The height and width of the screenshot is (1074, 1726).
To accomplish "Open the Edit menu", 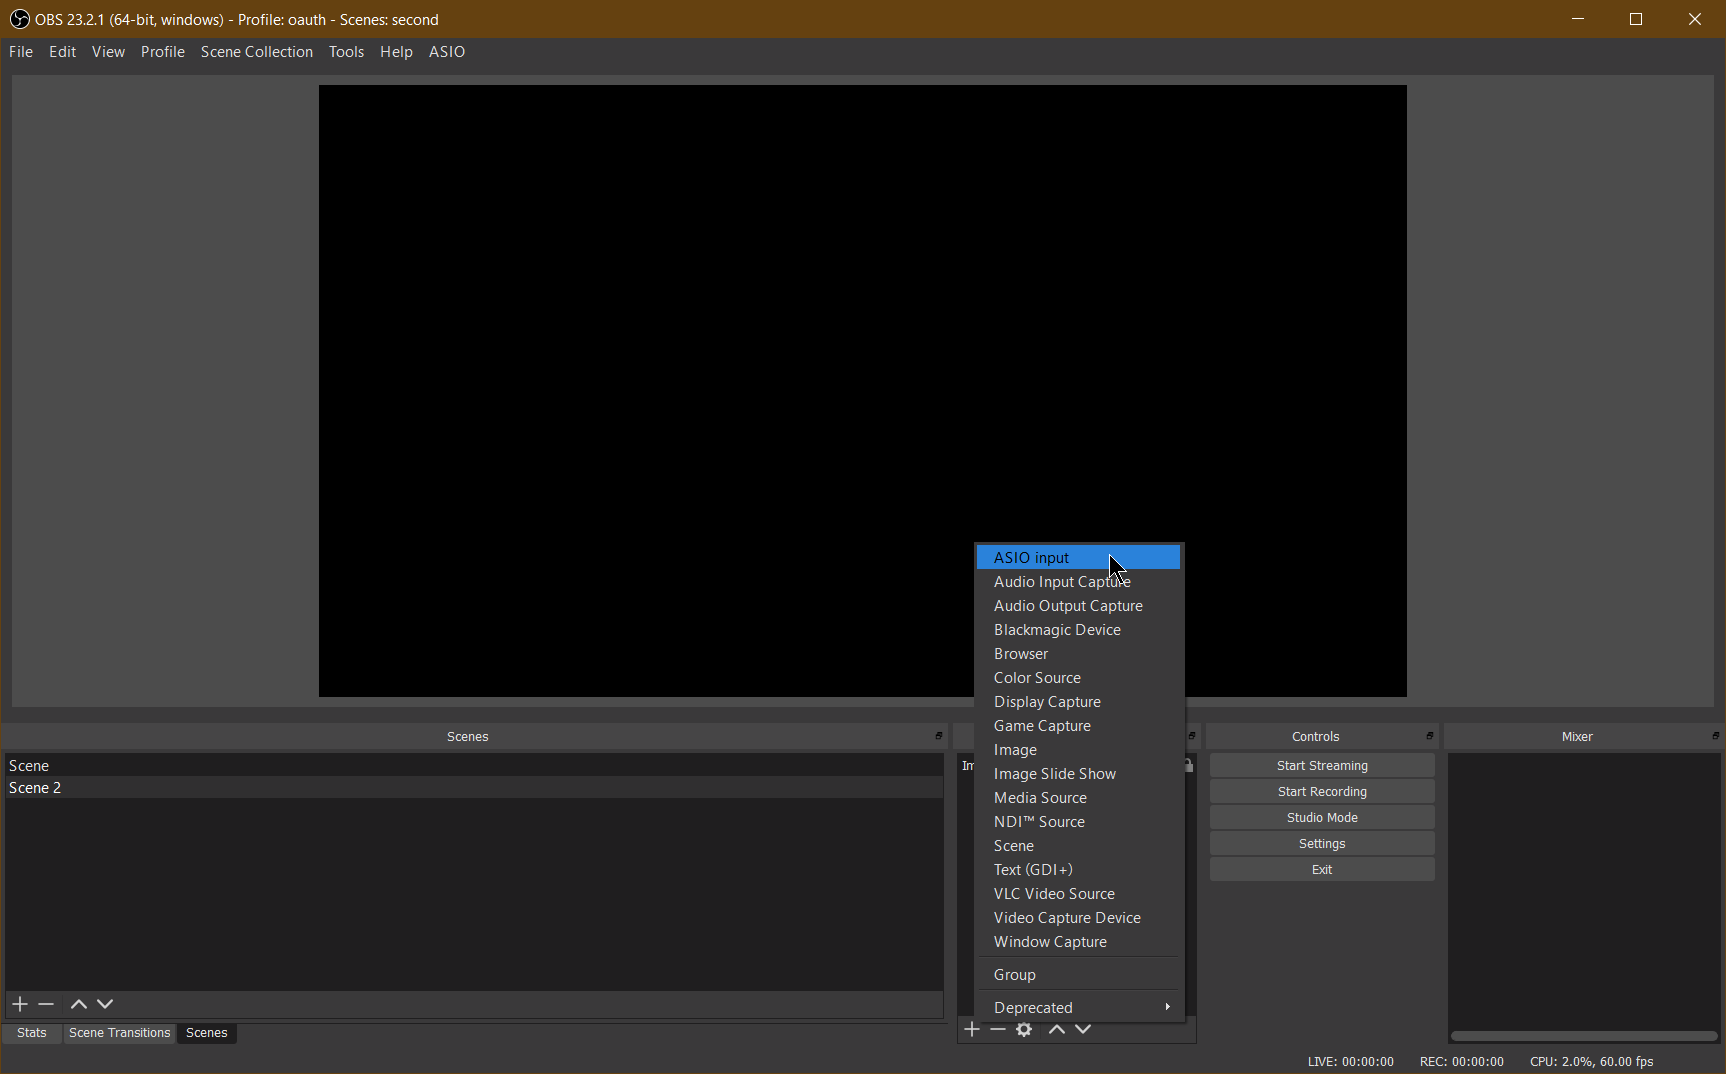I will pyautogui.click(x=63, y=52).
